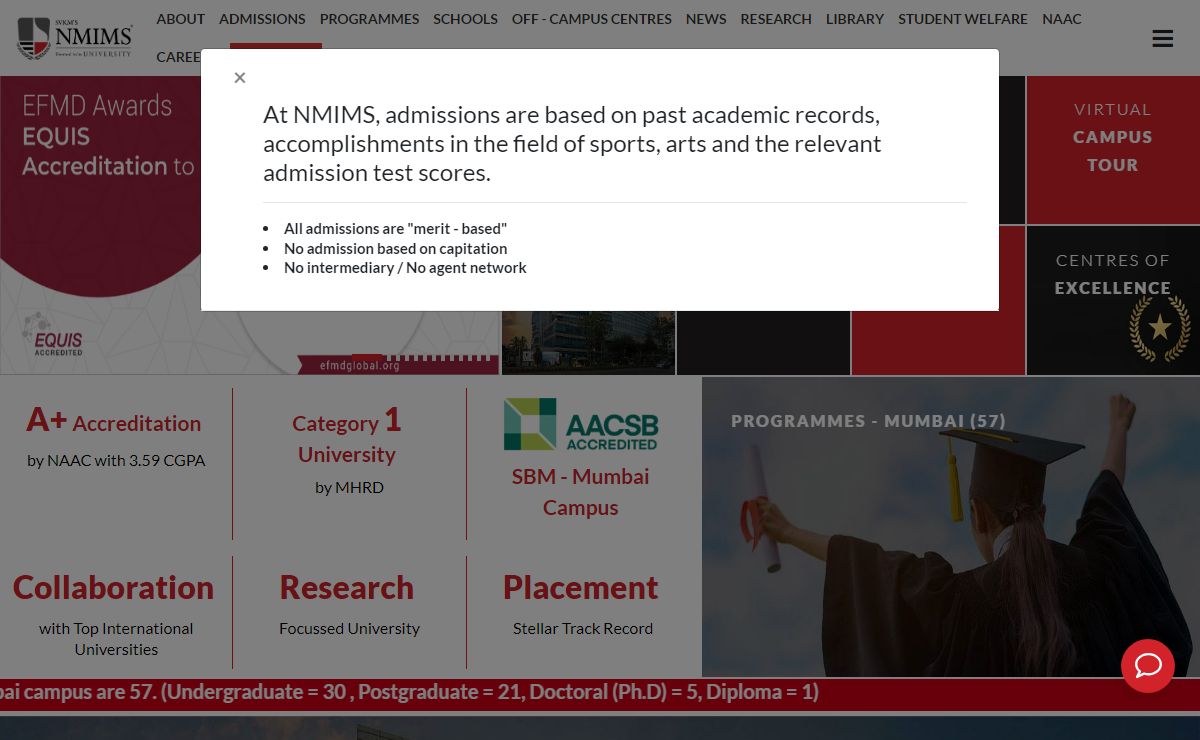Open the NAAC menu item

coord(1062,19)
